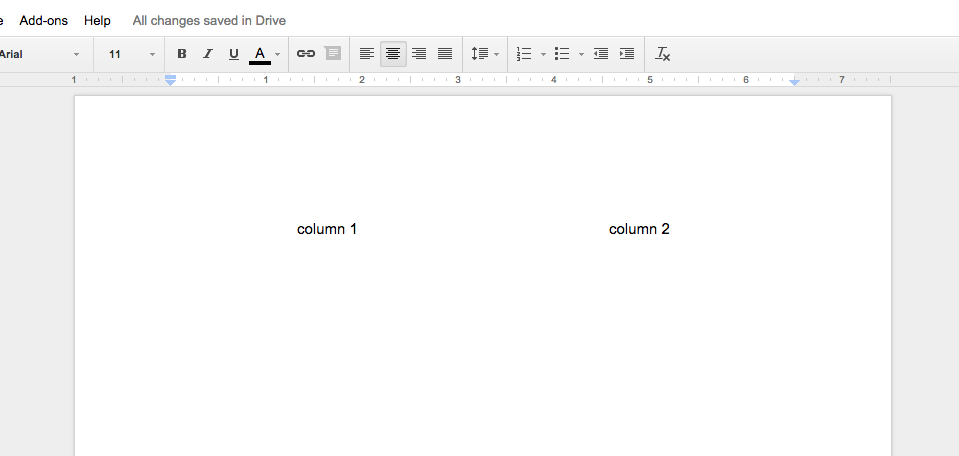Viewport: 959px width, 456px height.
Task: Toggle underline formatting
Action: pyautogui.click(x=234, y=54)
